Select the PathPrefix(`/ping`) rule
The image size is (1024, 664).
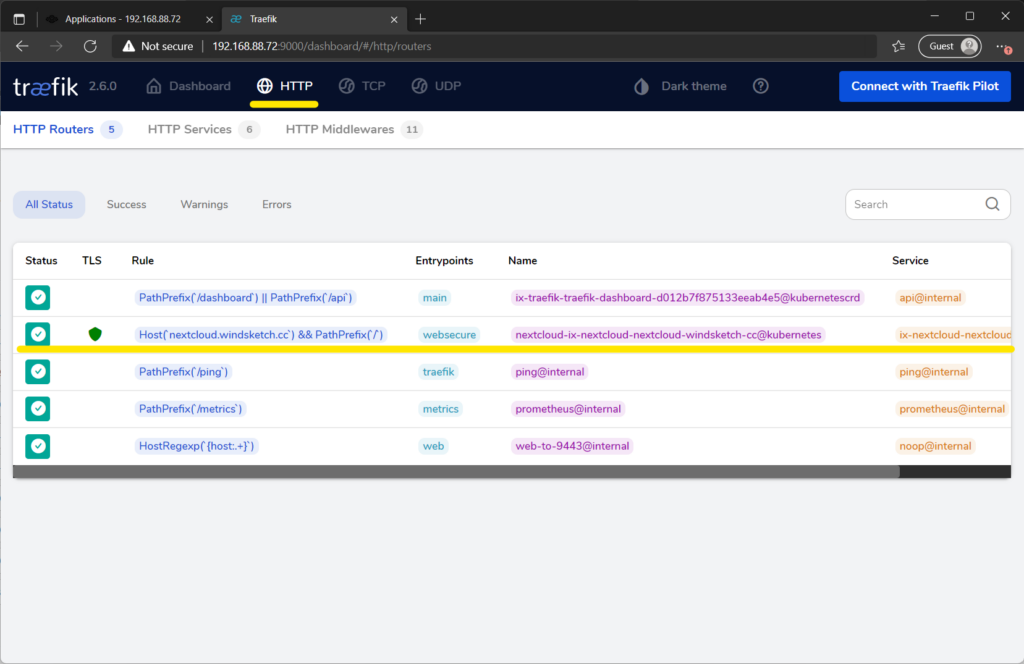pyautogui.click(x=184, y=372)
